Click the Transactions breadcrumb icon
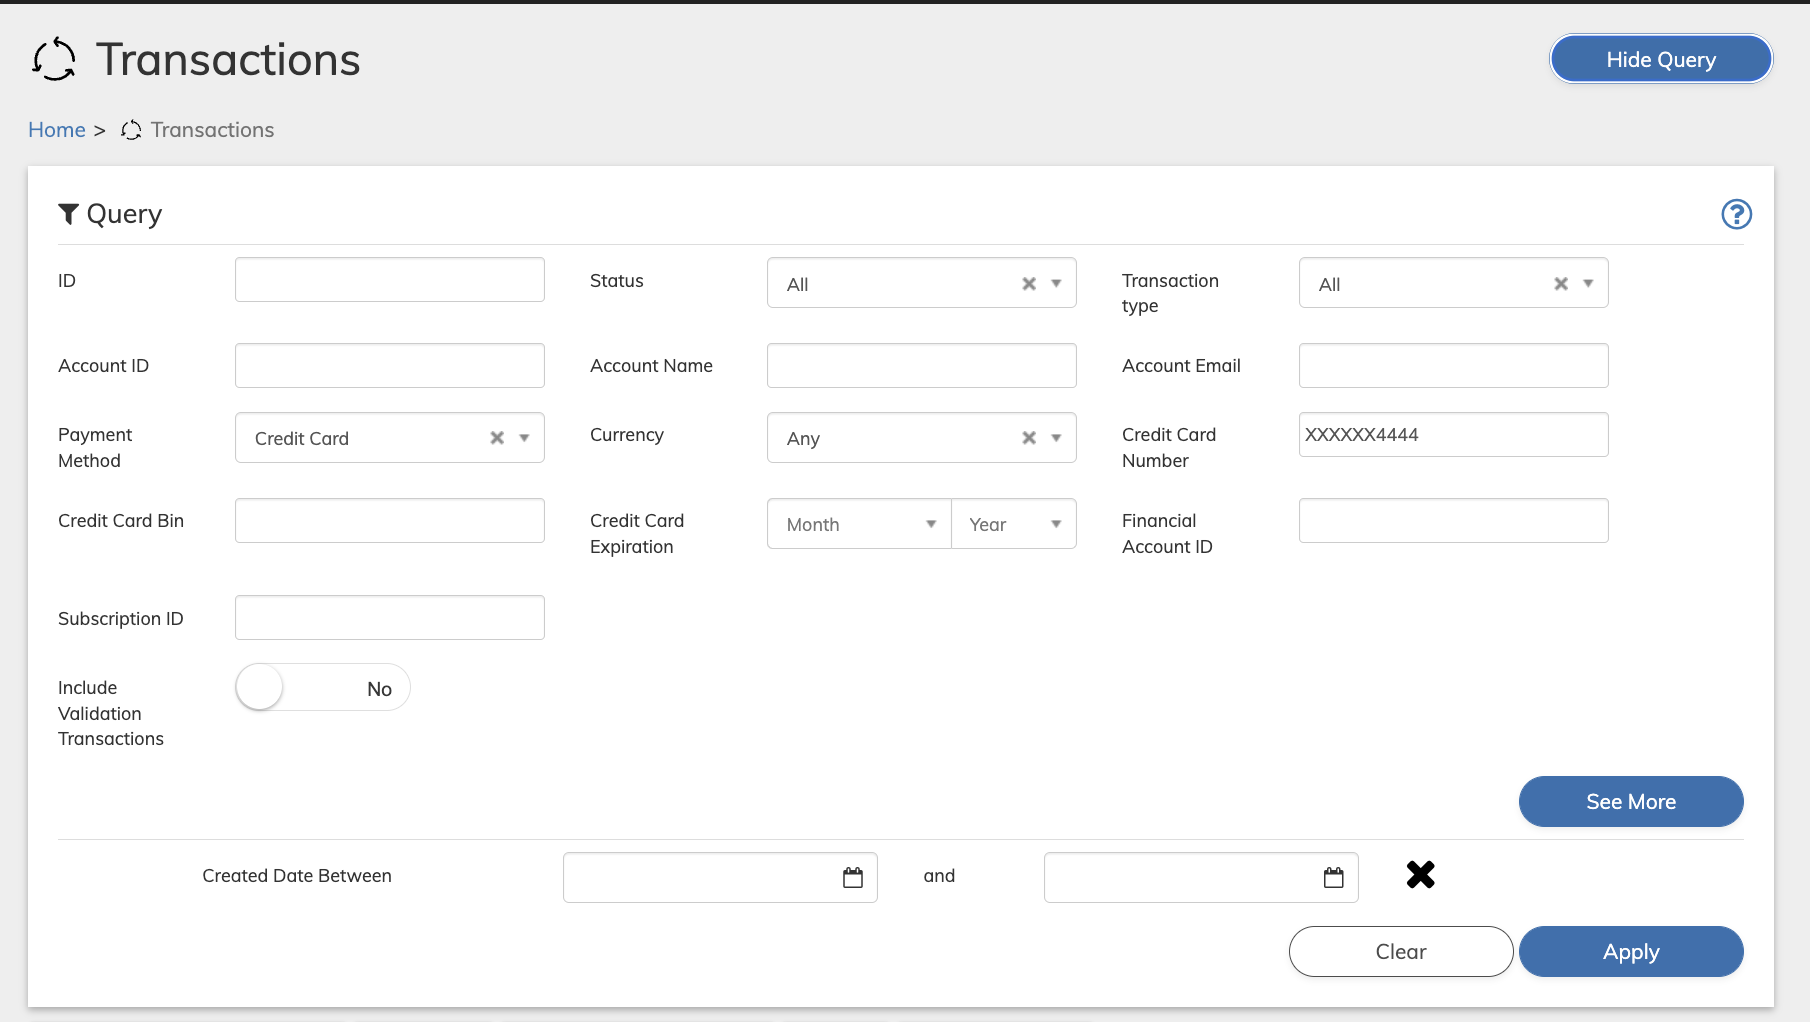 click(131, 130)
